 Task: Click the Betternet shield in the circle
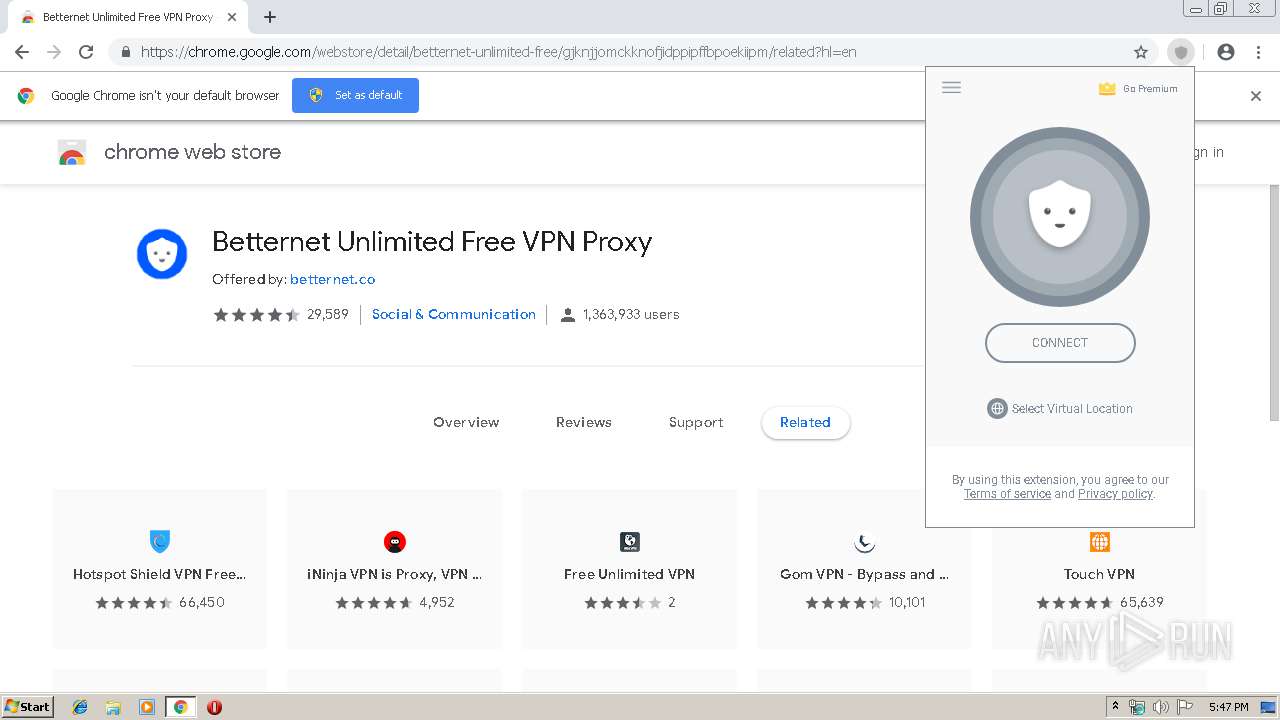pyautogui.click(x=1060, y=214)
